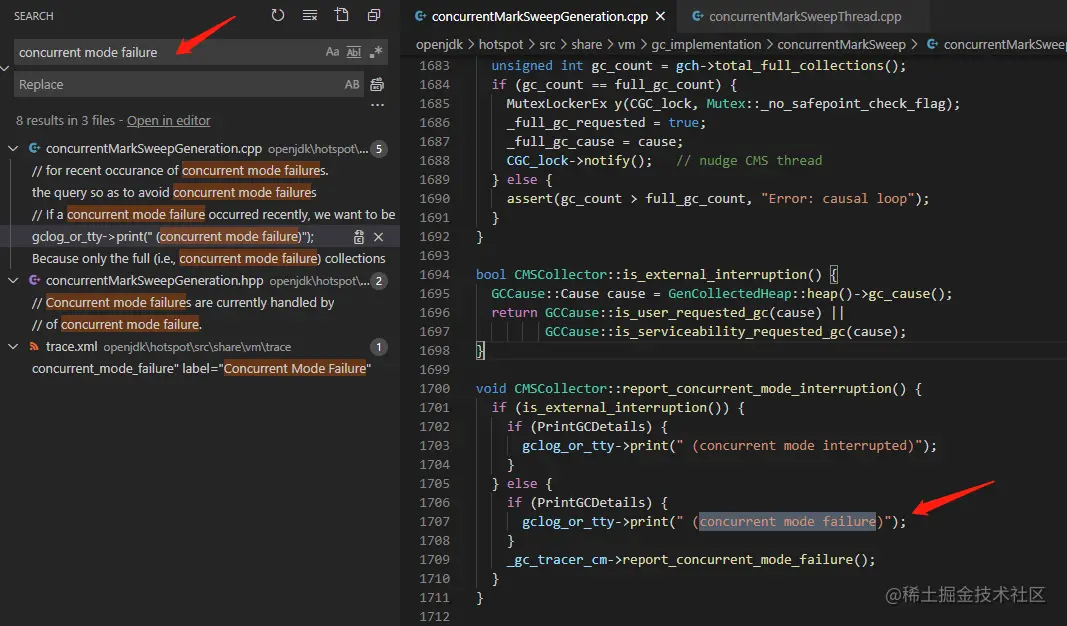Screen dimensions: 1067x626
Task: Collapse concurrentMarkSweepGeneration.hpp results group
Action: tap(13, 282)
